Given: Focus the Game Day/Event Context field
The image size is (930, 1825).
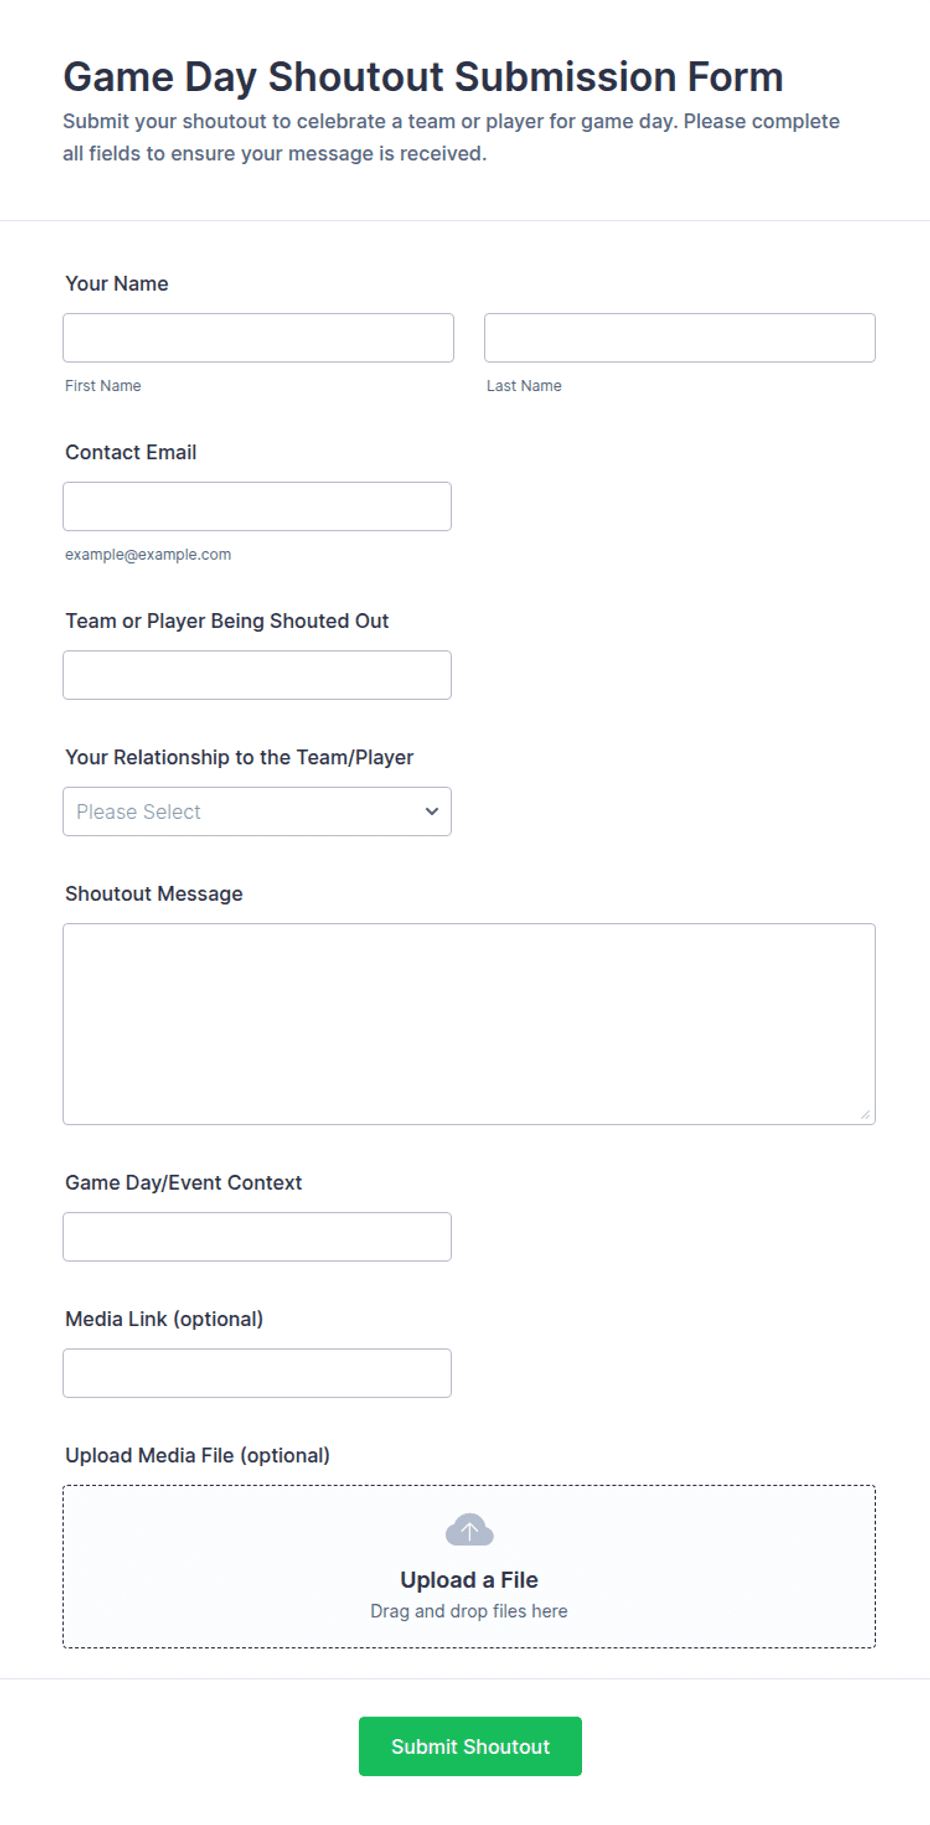Looking at the screenshot, I should point(257,1237).
